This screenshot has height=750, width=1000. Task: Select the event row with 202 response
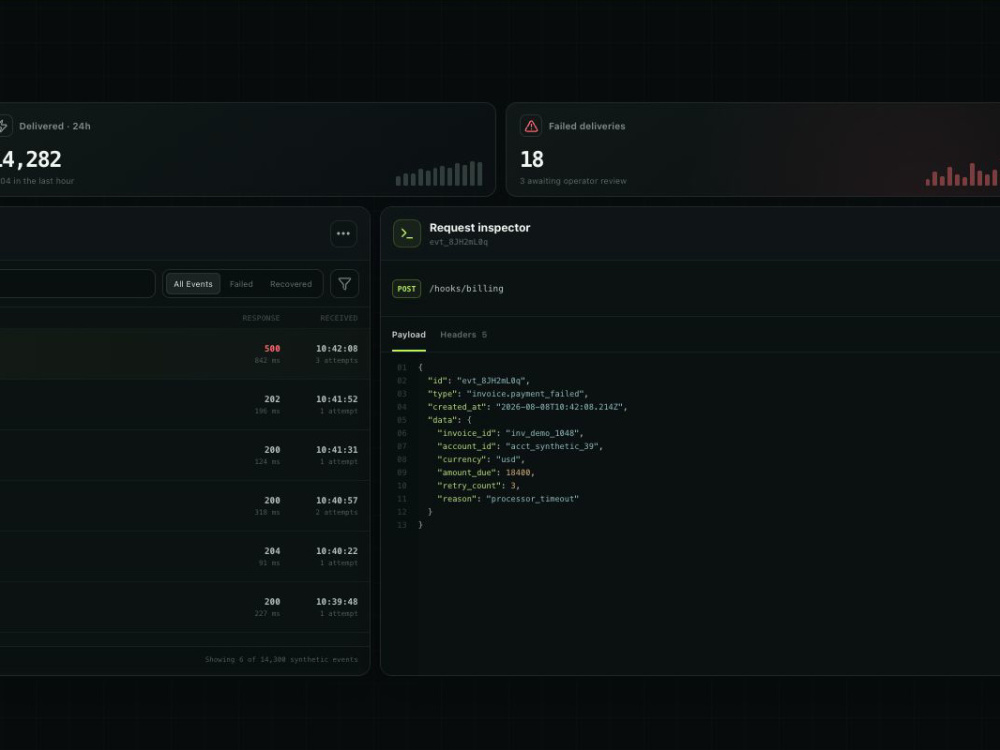click(184, 404)
